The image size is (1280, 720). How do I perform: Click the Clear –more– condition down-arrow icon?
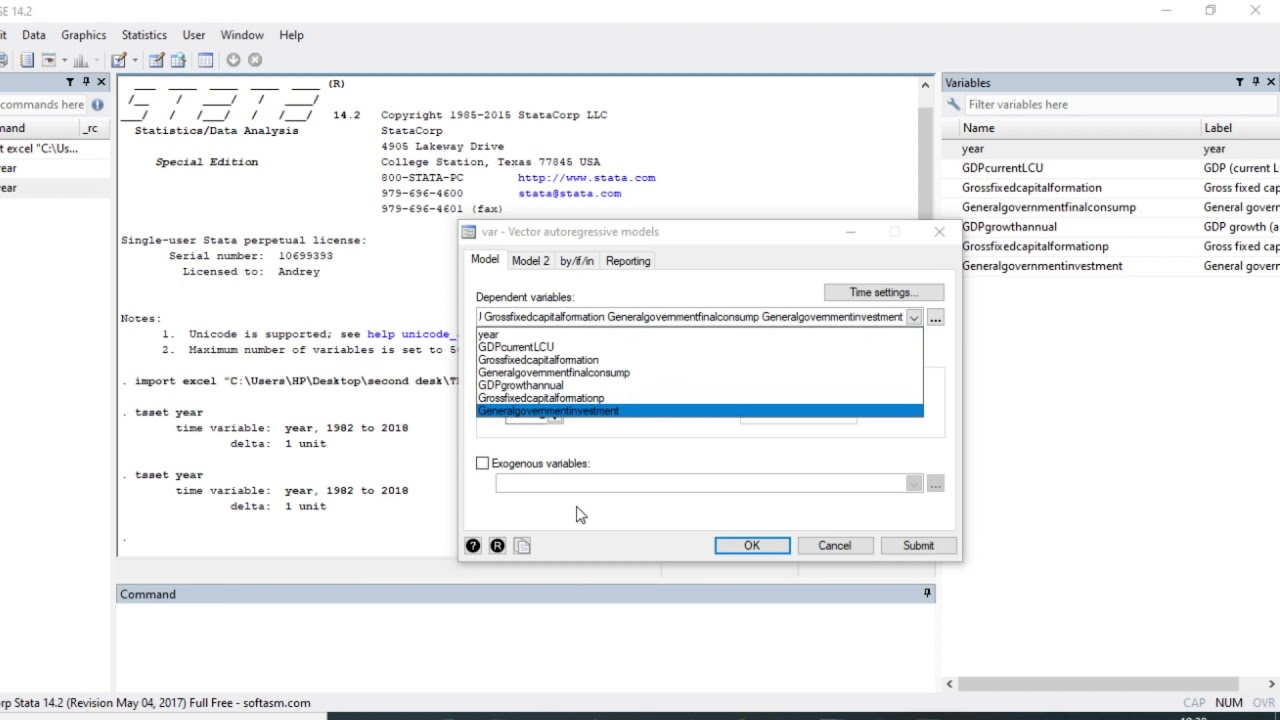(233, 60)
